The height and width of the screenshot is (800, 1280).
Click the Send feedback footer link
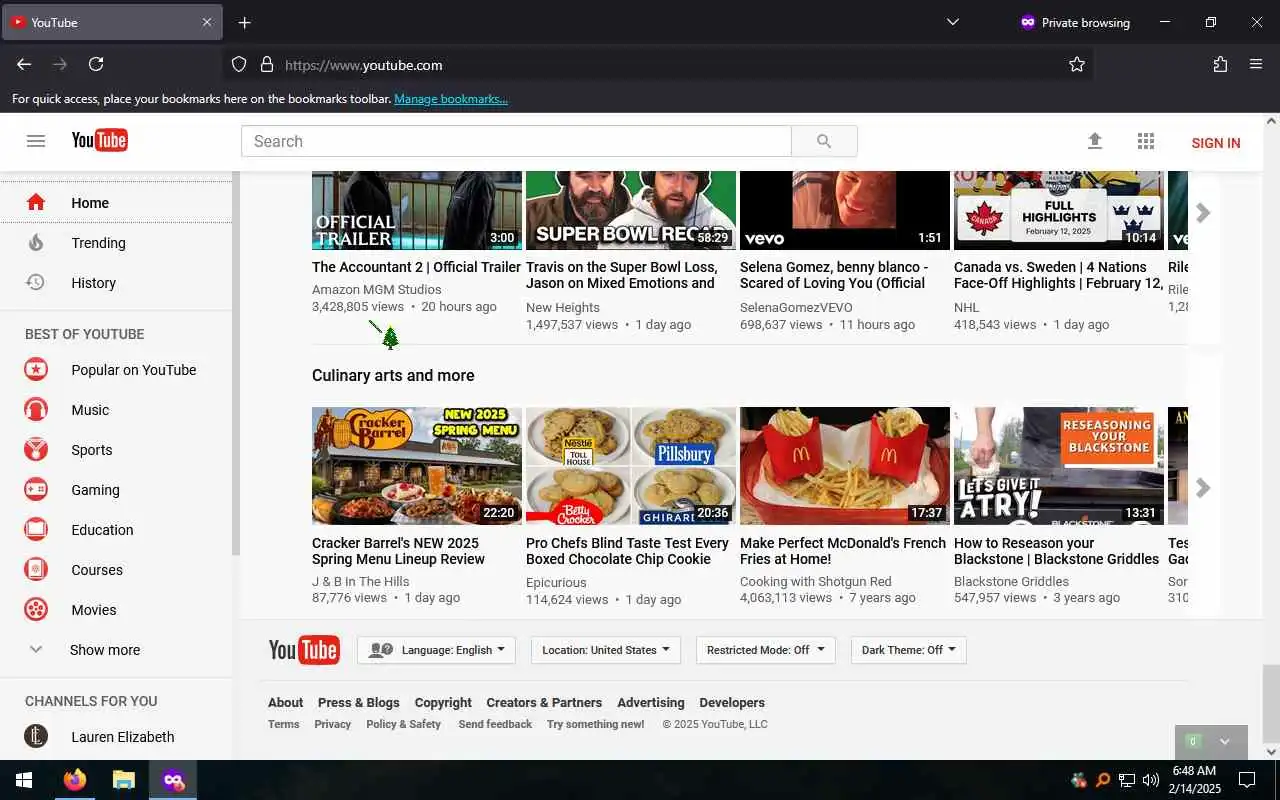tap(495, 724)
